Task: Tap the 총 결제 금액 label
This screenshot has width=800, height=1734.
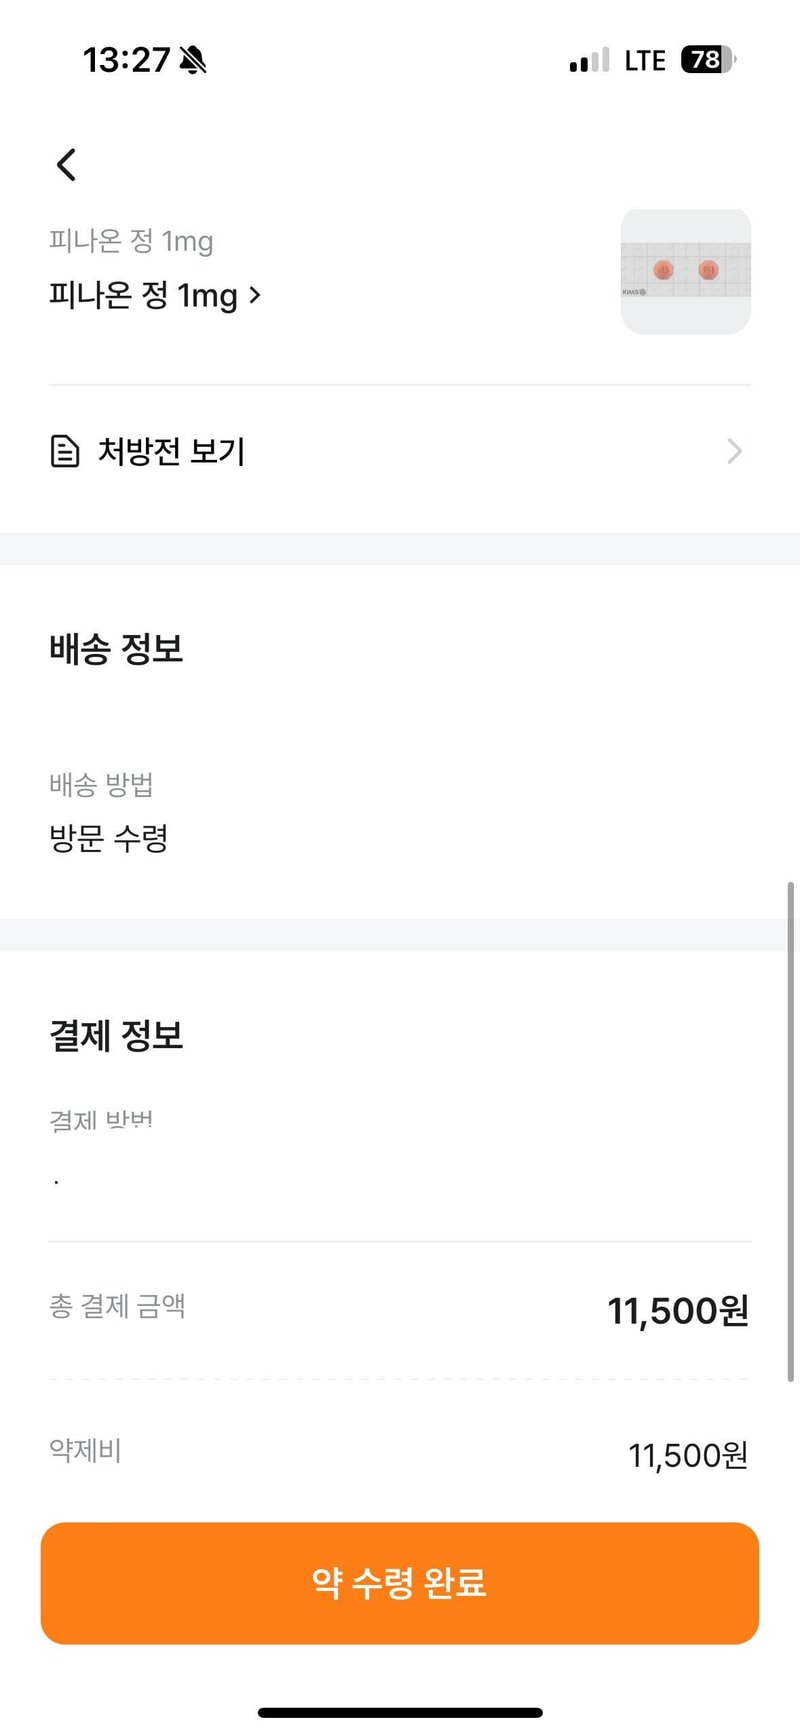Action: [117, 1306]
